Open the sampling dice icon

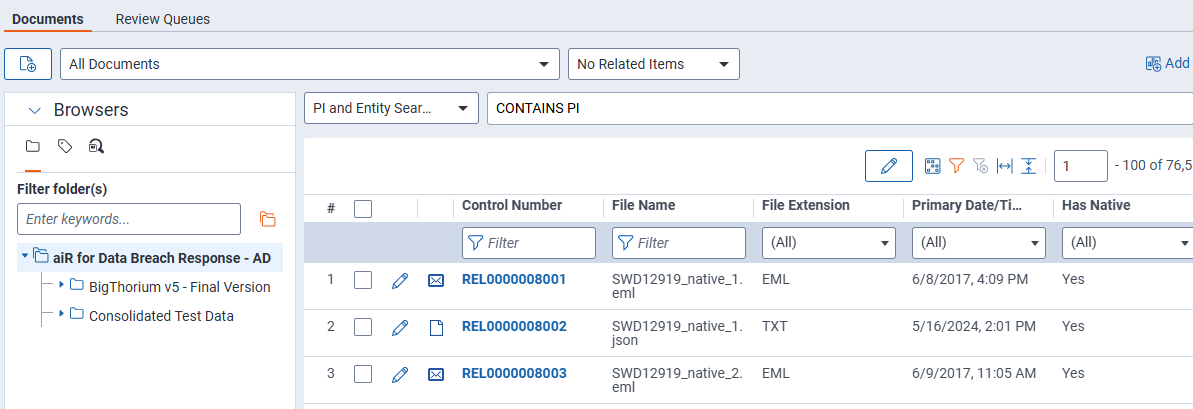click(x=933, y=166)
